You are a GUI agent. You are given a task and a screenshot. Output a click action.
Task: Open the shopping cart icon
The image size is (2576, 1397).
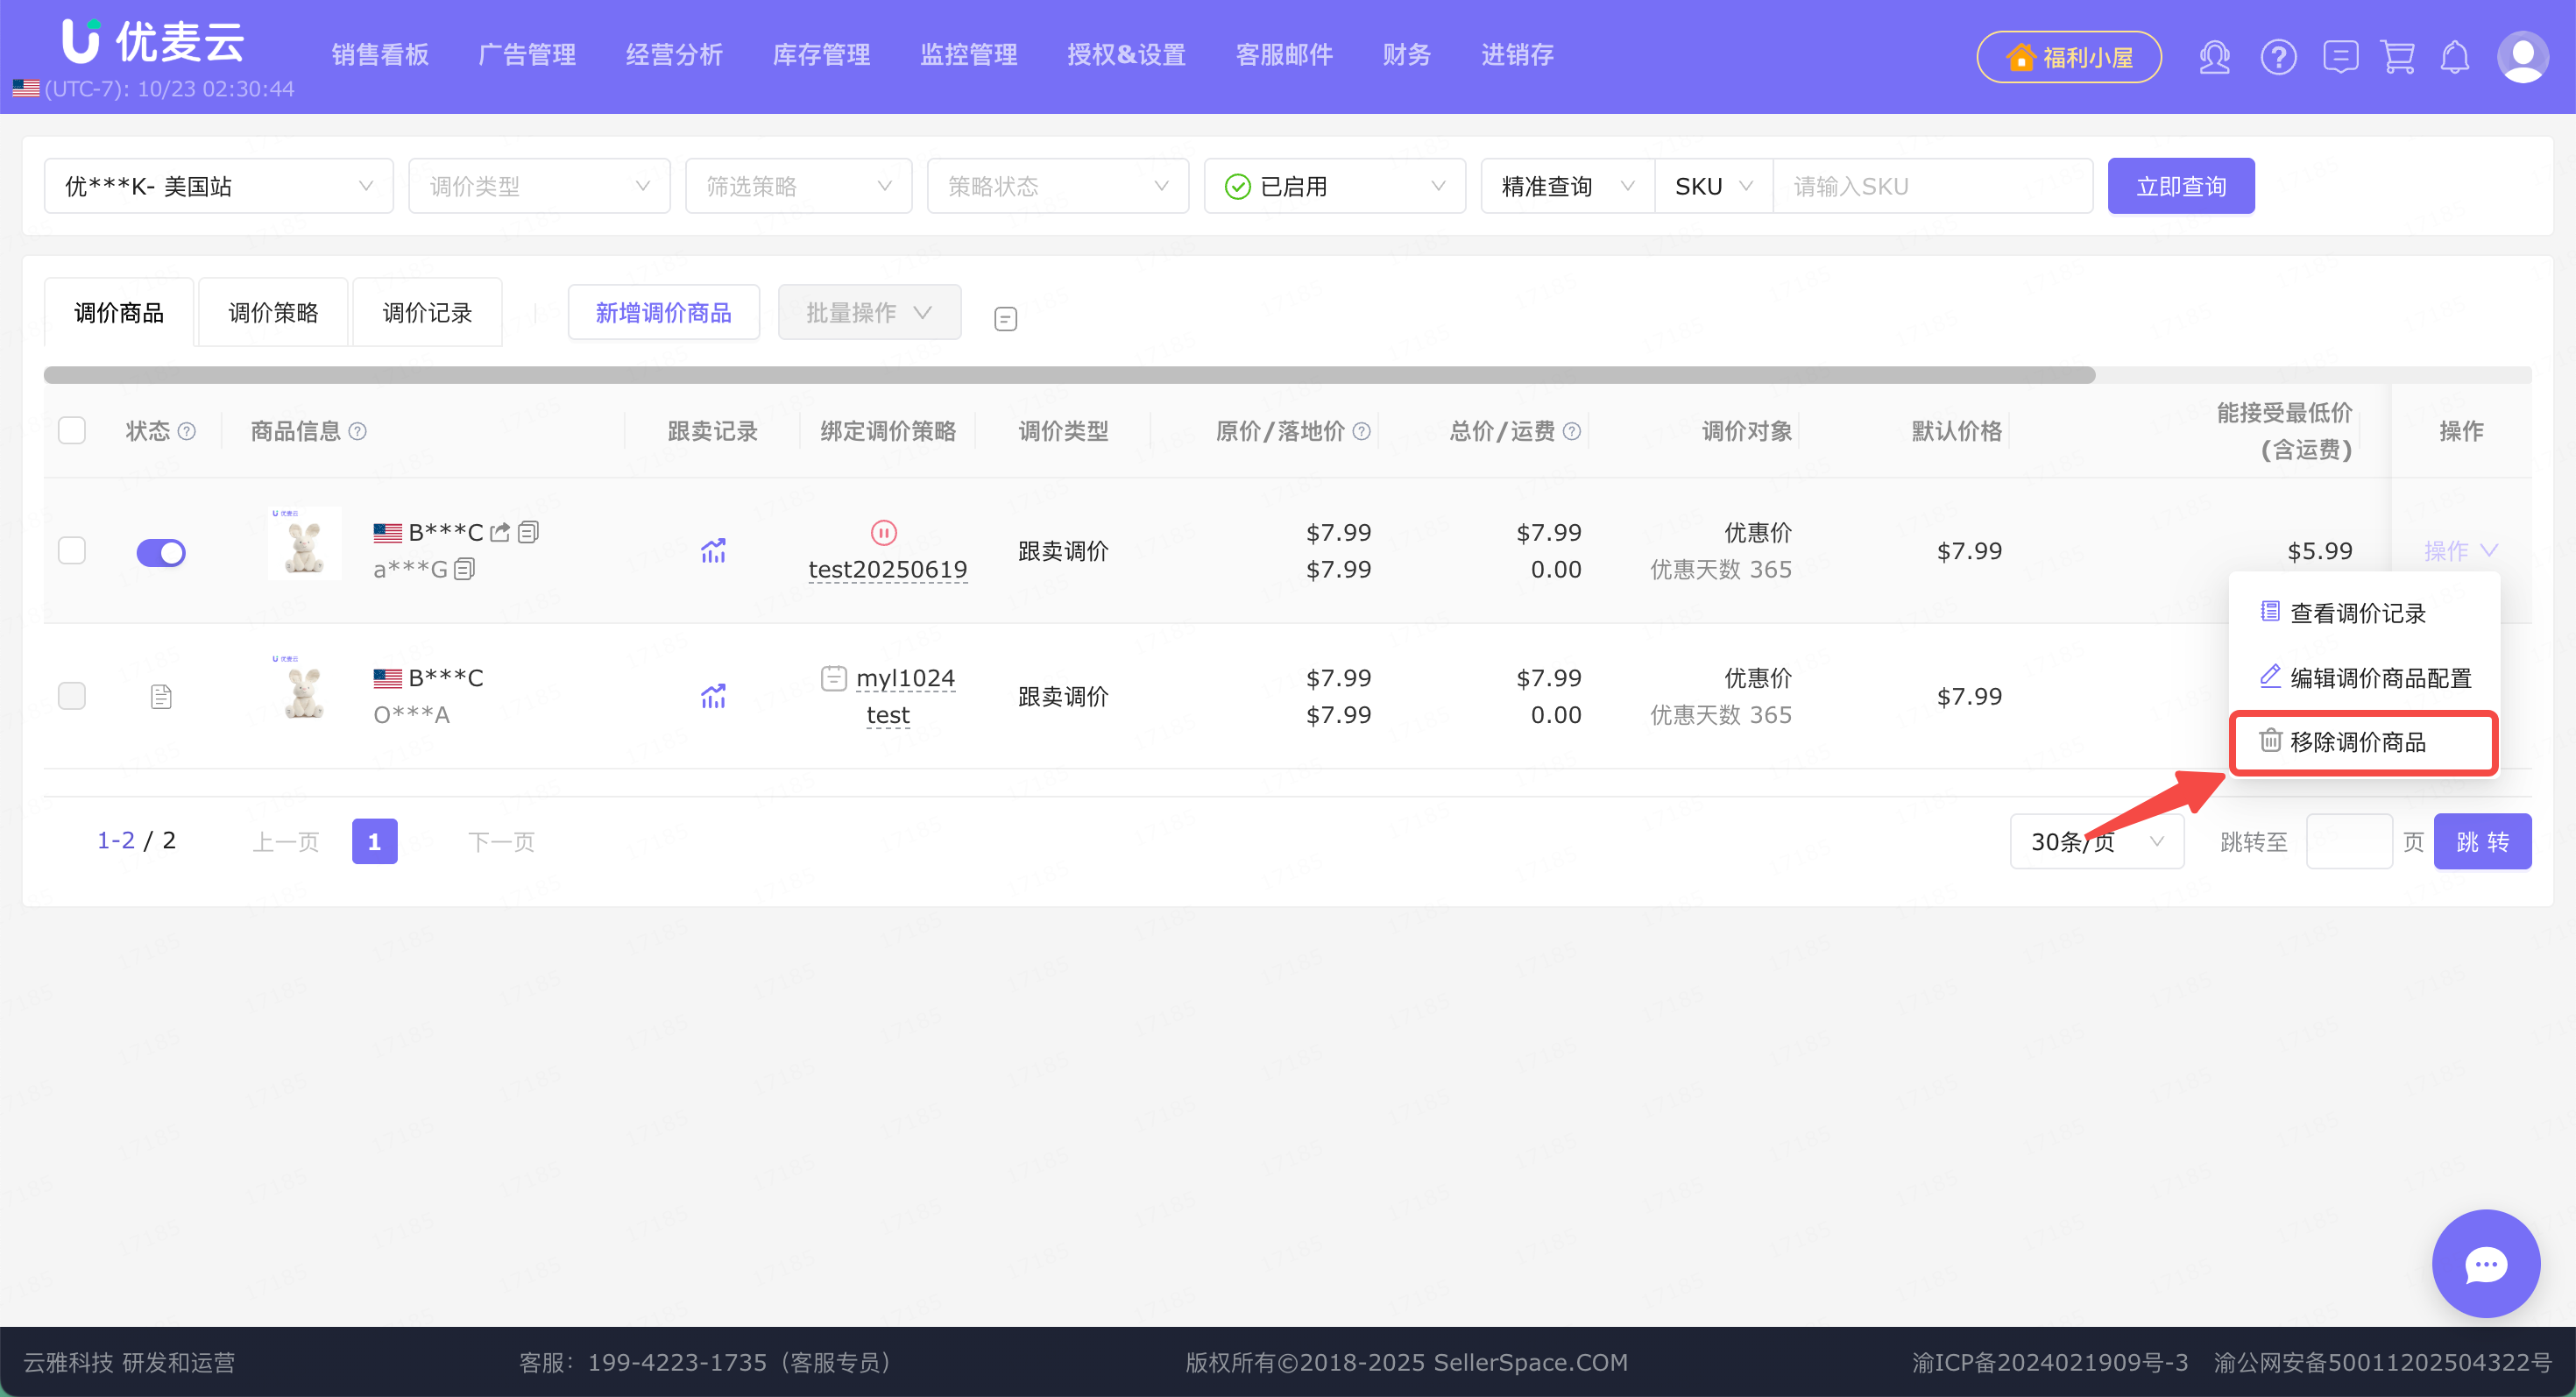click(2398, 57)
